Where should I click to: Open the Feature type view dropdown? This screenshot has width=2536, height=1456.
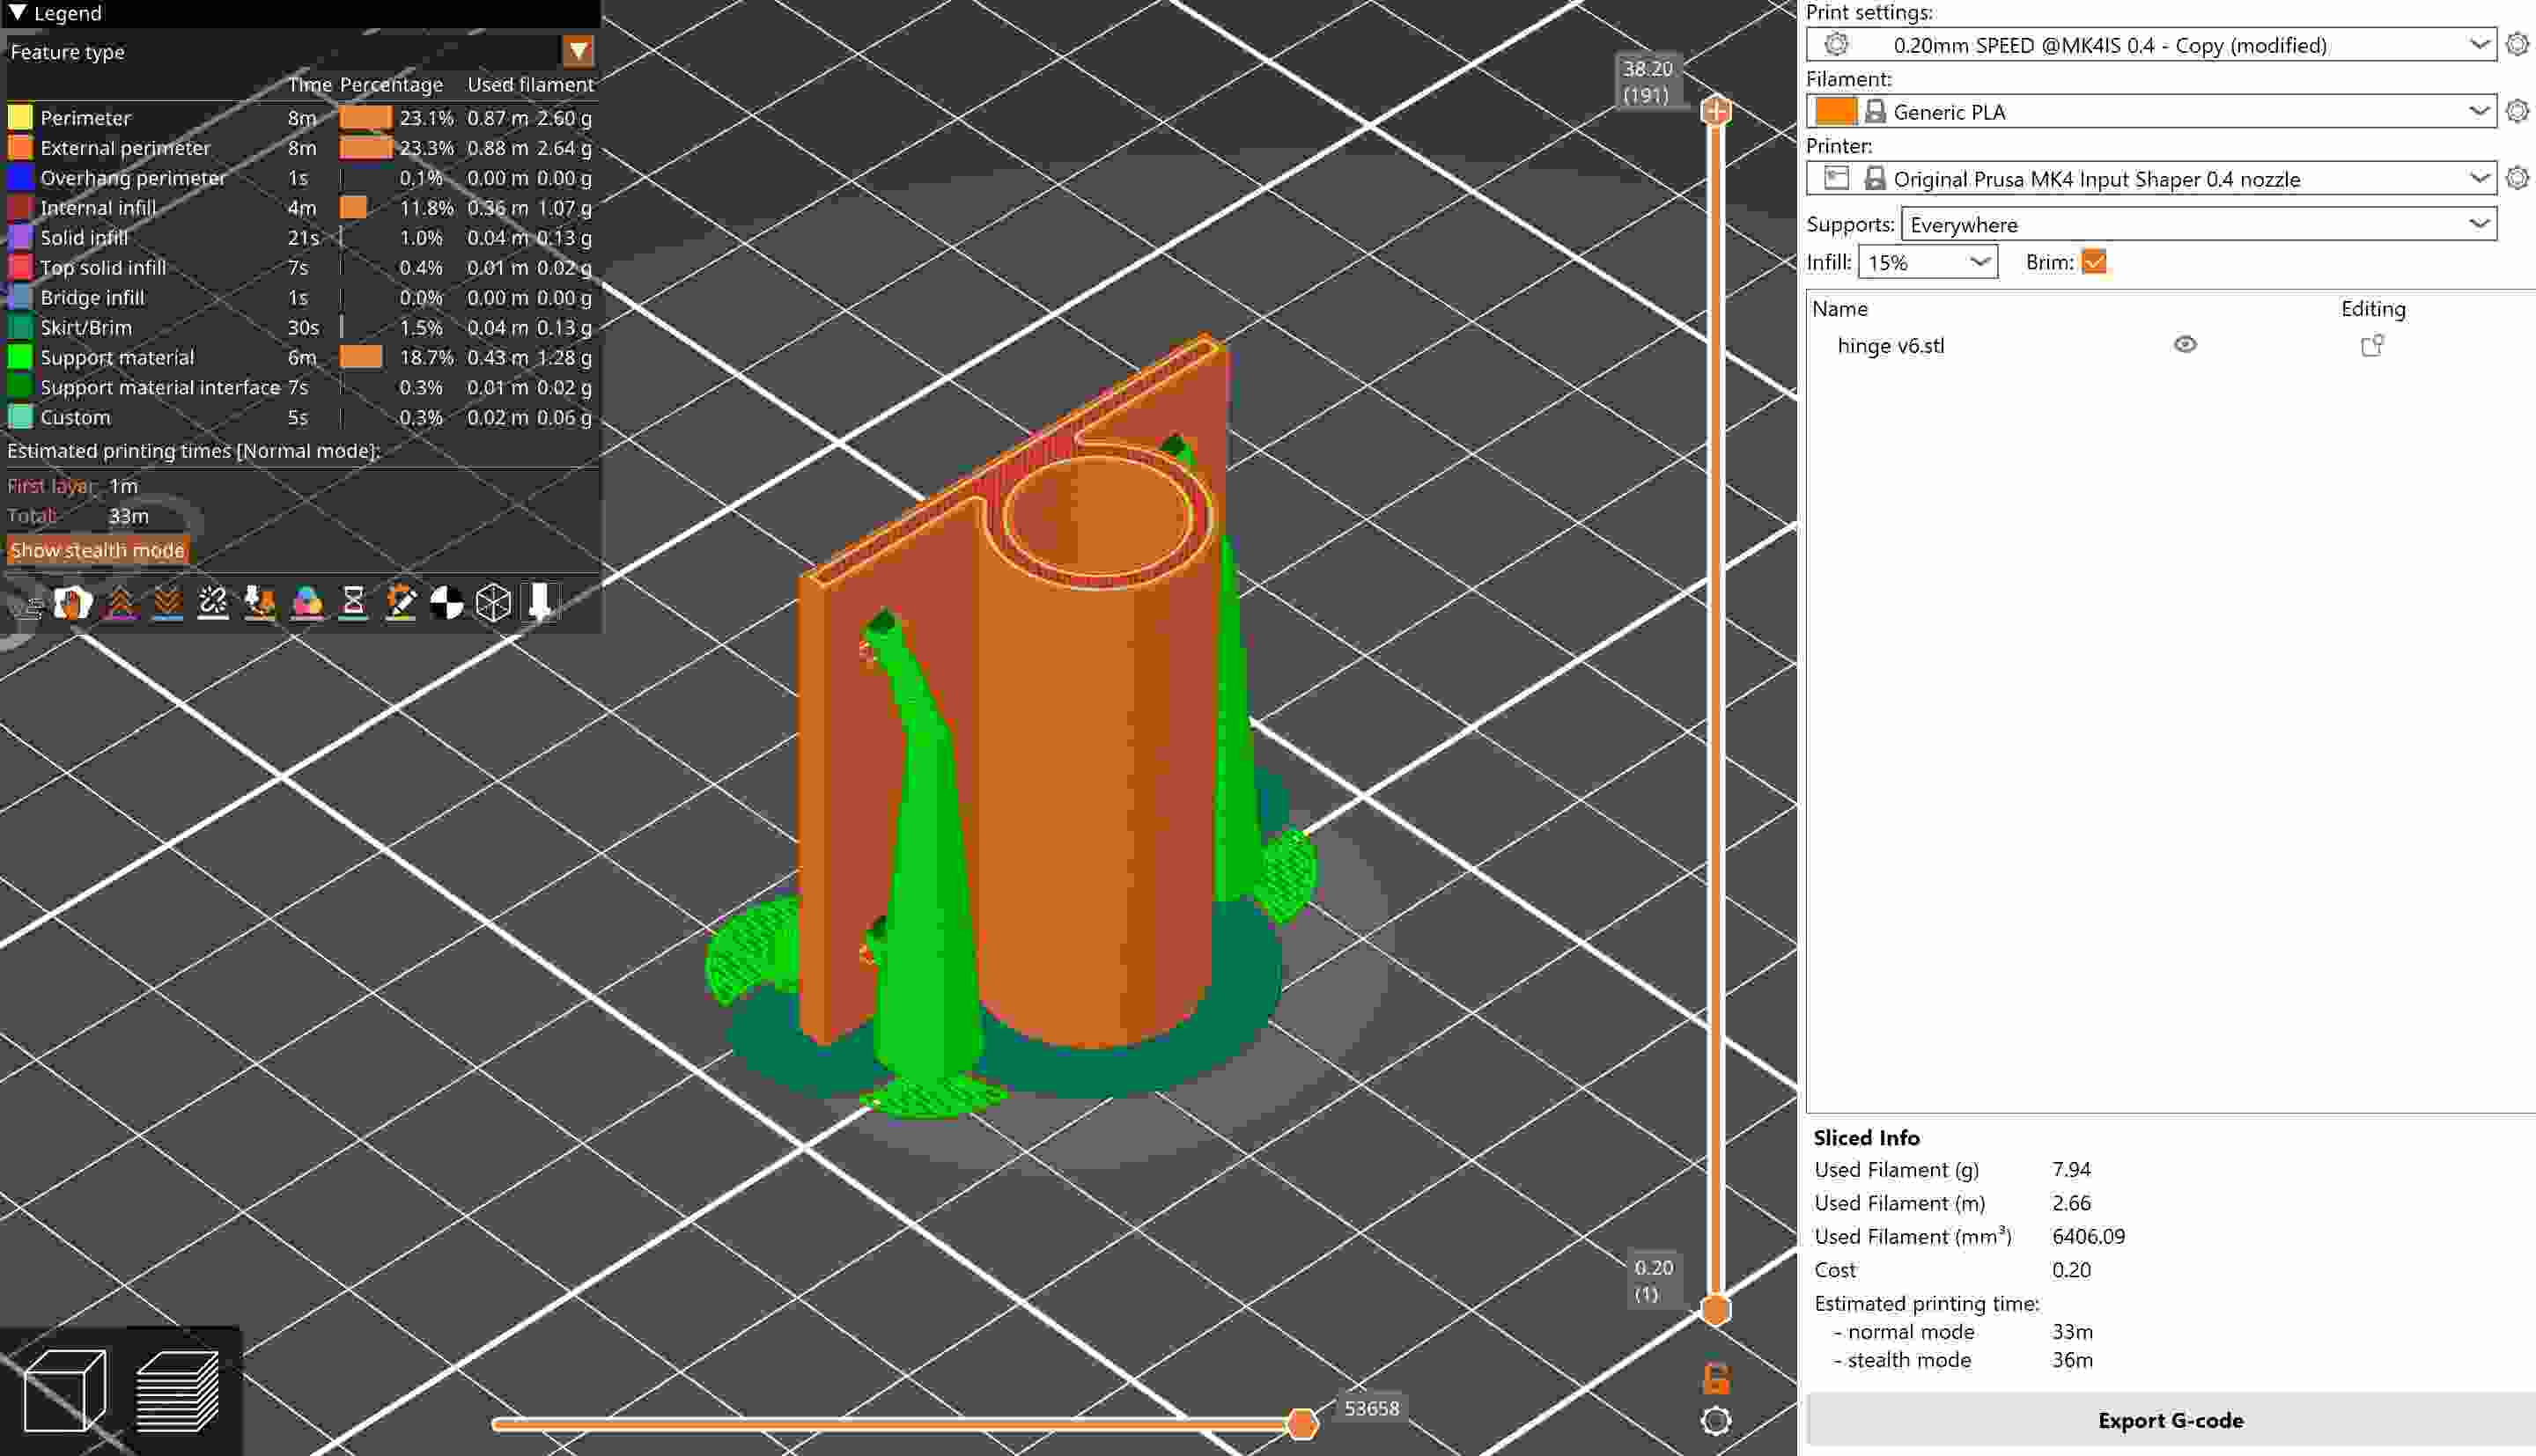coord(578,52)
